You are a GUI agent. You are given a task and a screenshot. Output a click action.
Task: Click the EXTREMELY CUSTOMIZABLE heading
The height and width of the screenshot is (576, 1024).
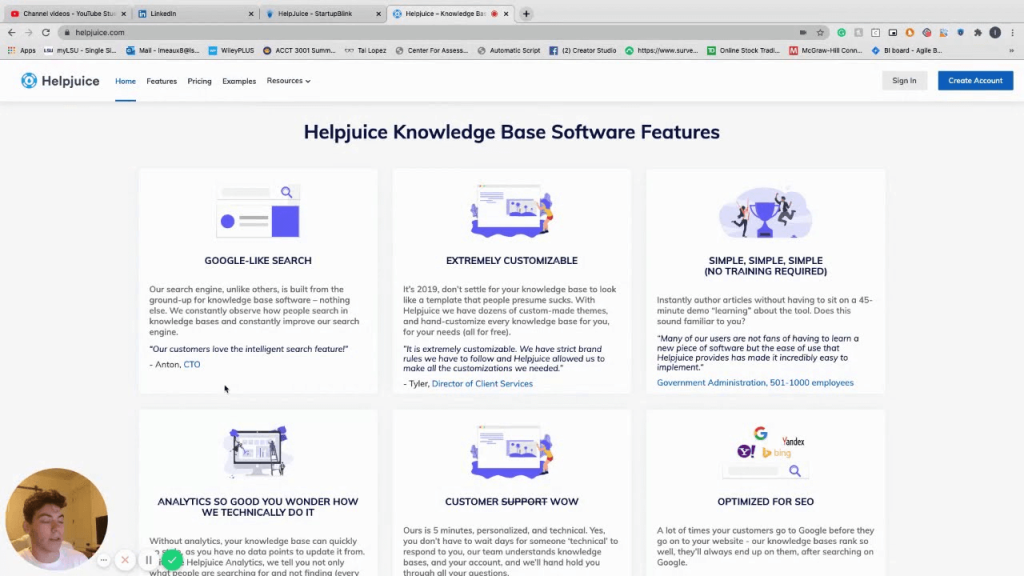tap(511, 261)
